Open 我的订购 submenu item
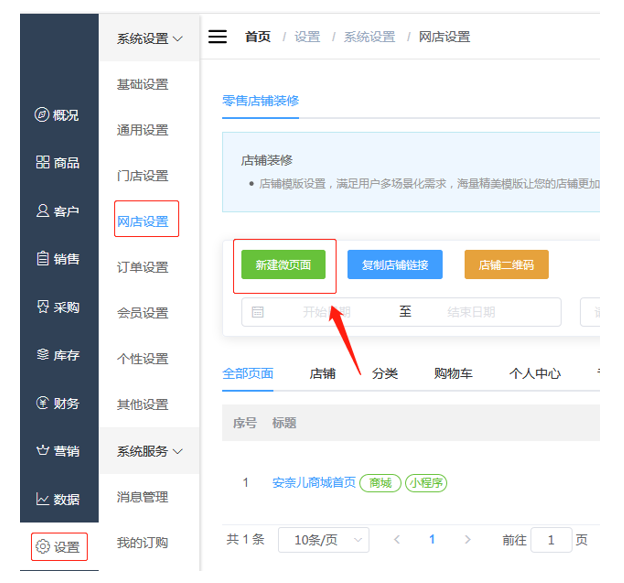This screenshot has height=583, width=624. [x=142, y=542]
